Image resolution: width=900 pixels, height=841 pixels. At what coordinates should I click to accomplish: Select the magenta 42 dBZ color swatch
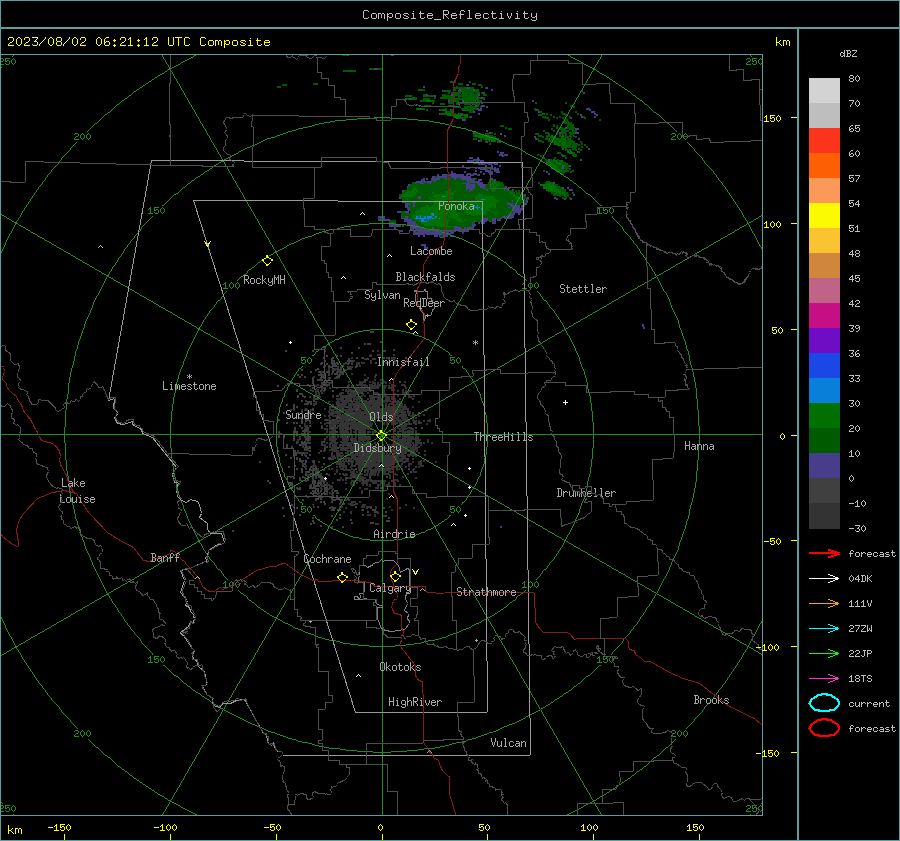824,315
